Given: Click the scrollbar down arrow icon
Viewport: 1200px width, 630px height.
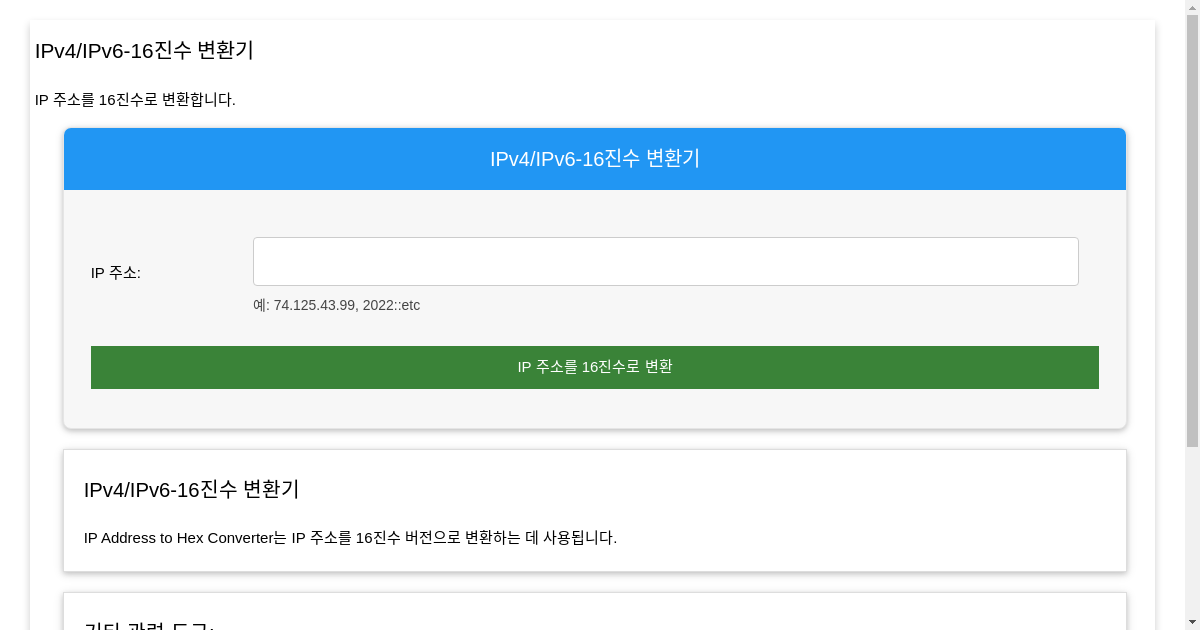Looking at the screenshot, I should click(1193, 622).
